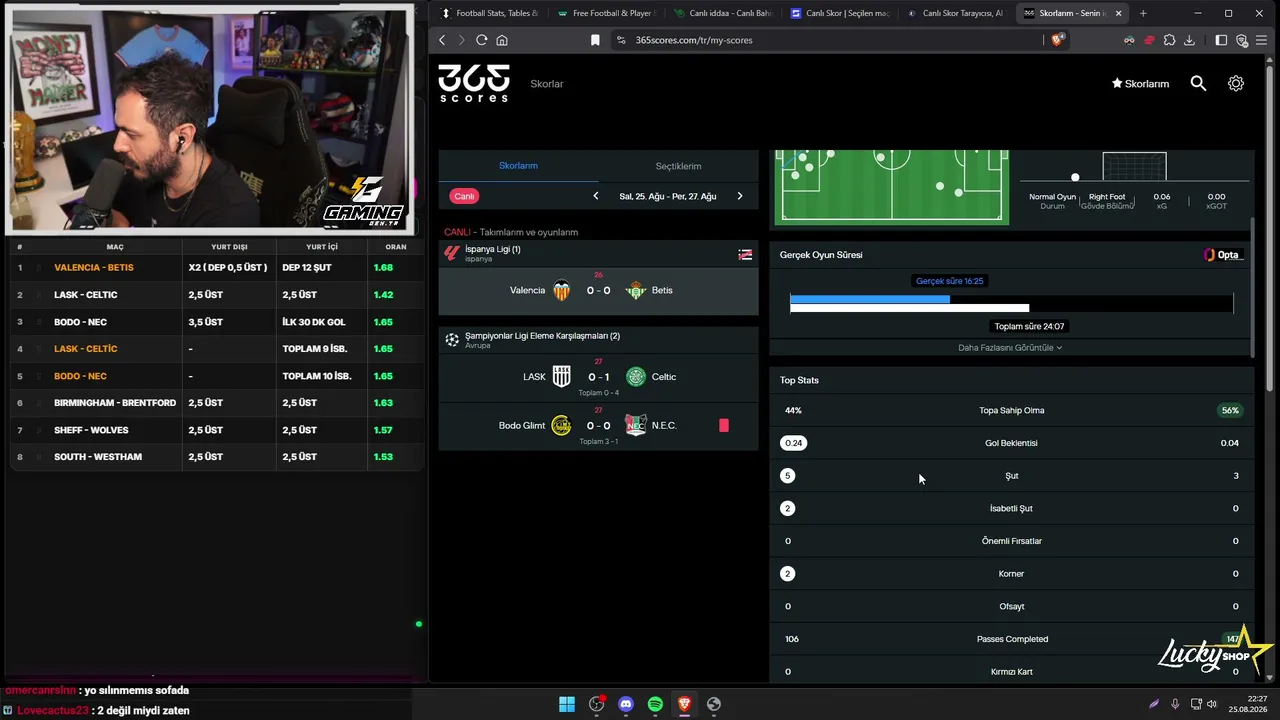The width and height of the screenshot is (1280, 720).
Task: Click VALENCIA - BETIS in the bet table
Action: [x=94, y=268]
